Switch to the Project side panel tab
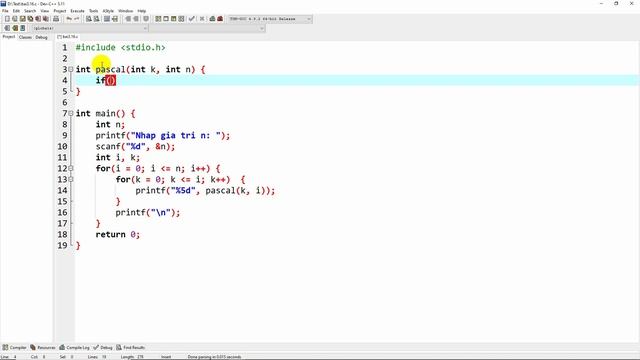 9,37
